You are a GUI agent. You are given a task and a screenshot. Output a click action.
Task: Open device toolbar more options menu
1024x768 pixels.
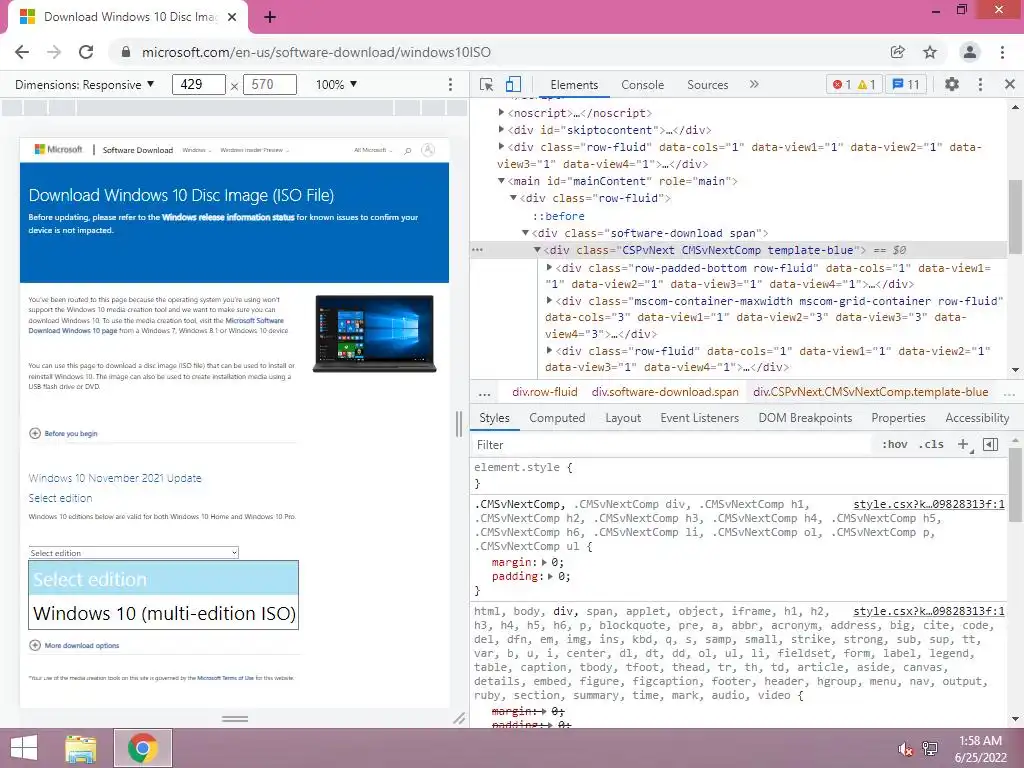[x=450, y=84]
